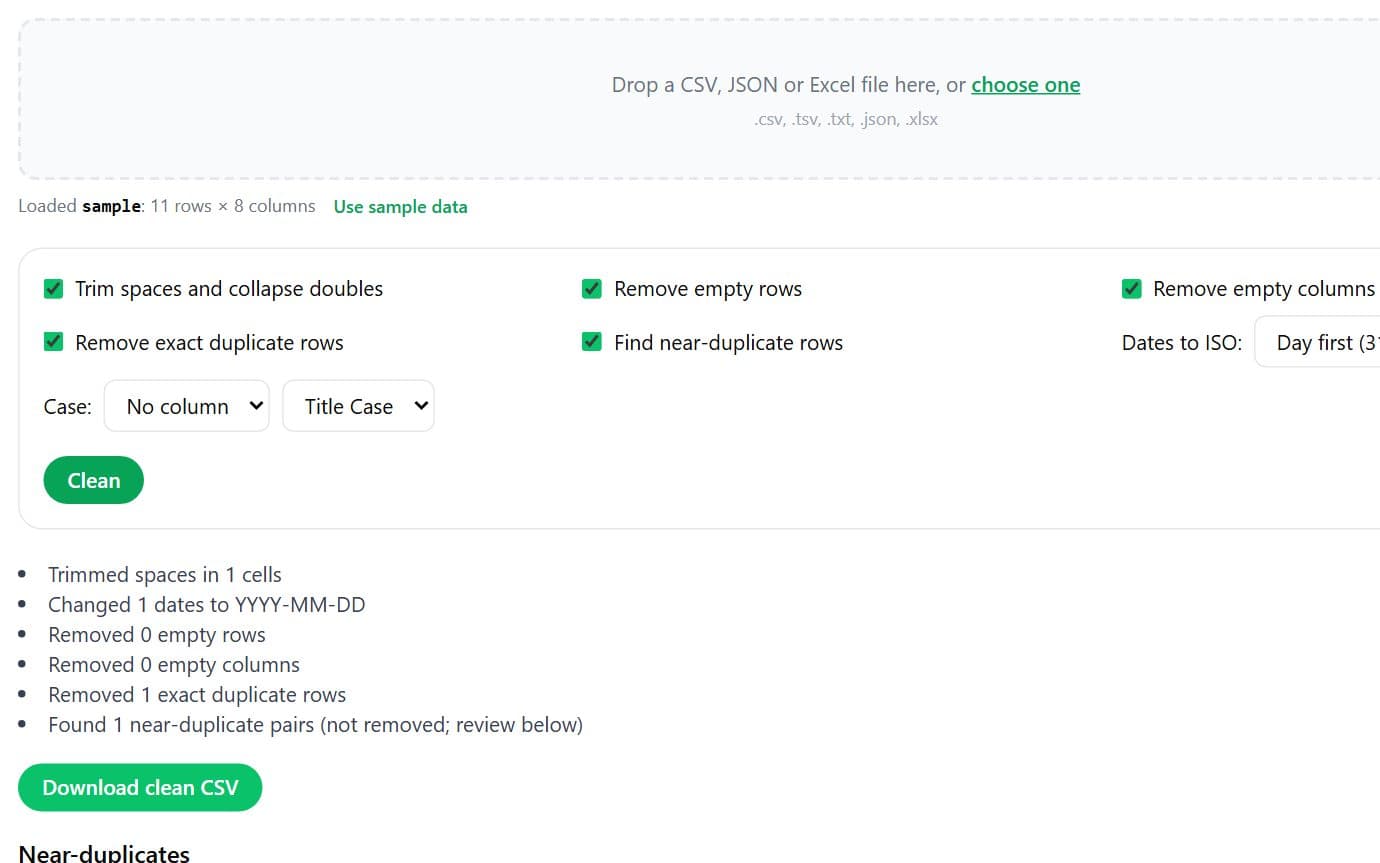Select 'Trimmed spaces in 1 cells' text

pyautogui.click(x=165, y=575)
